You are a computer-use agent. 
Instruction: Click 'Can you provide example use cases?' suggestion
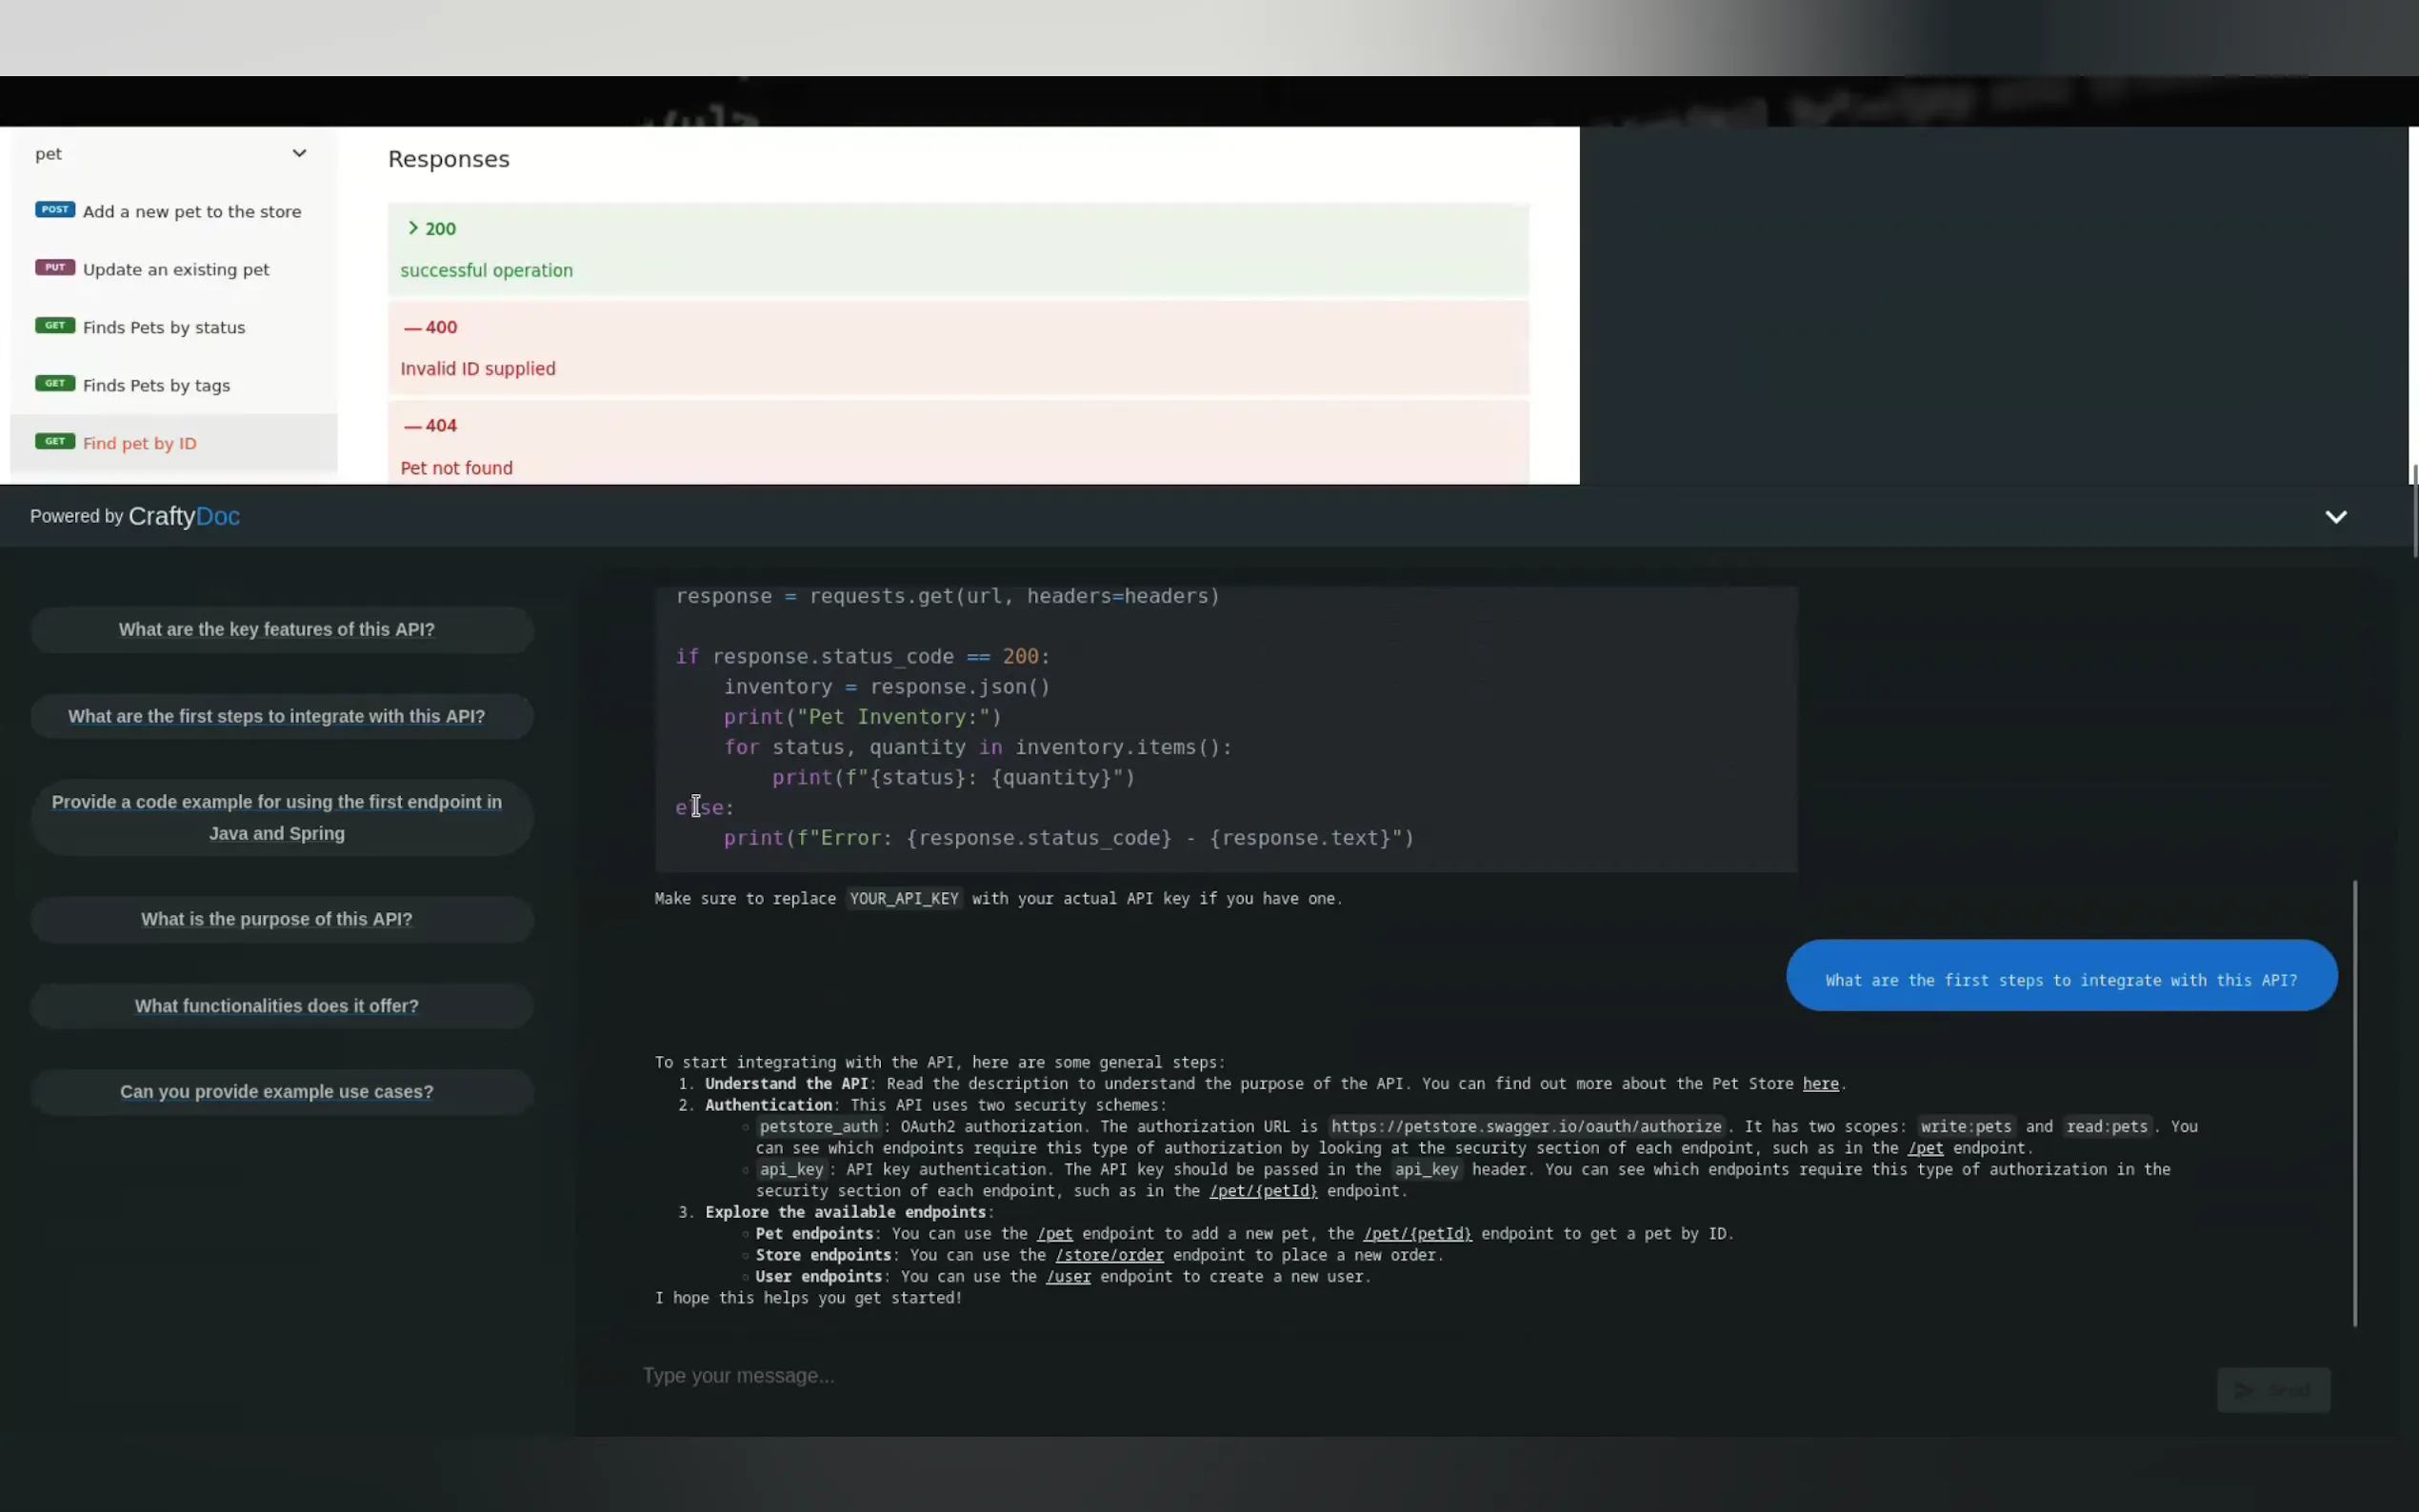click(x=277, y=1092)
